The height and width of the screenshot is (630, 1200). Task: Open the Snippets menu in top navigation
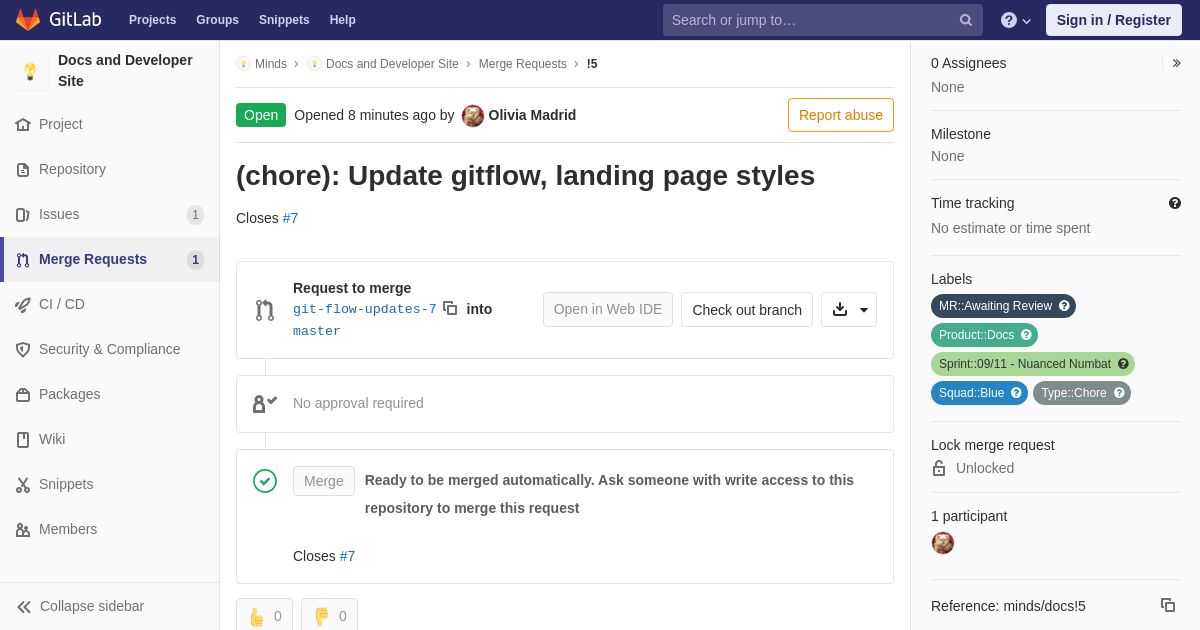click(284, 20)
